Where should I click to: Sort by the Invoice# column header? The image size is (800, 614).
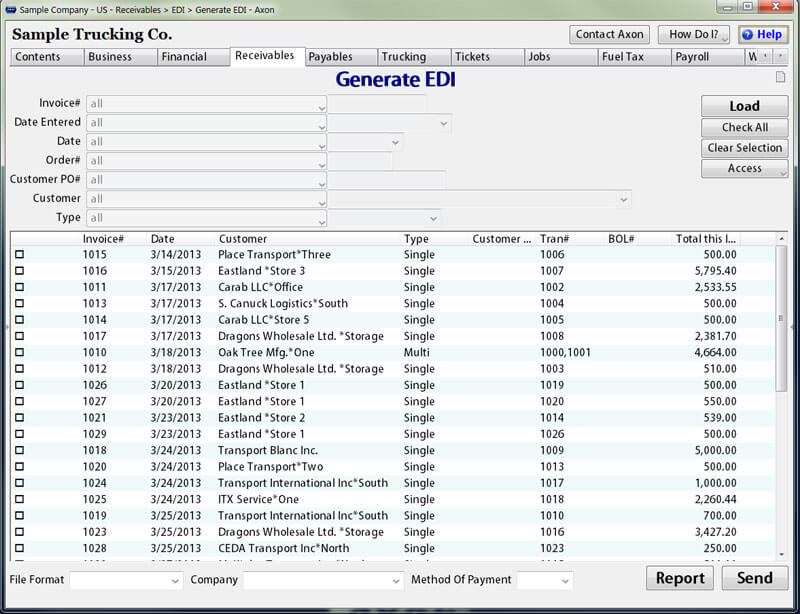tap(103, 239)
